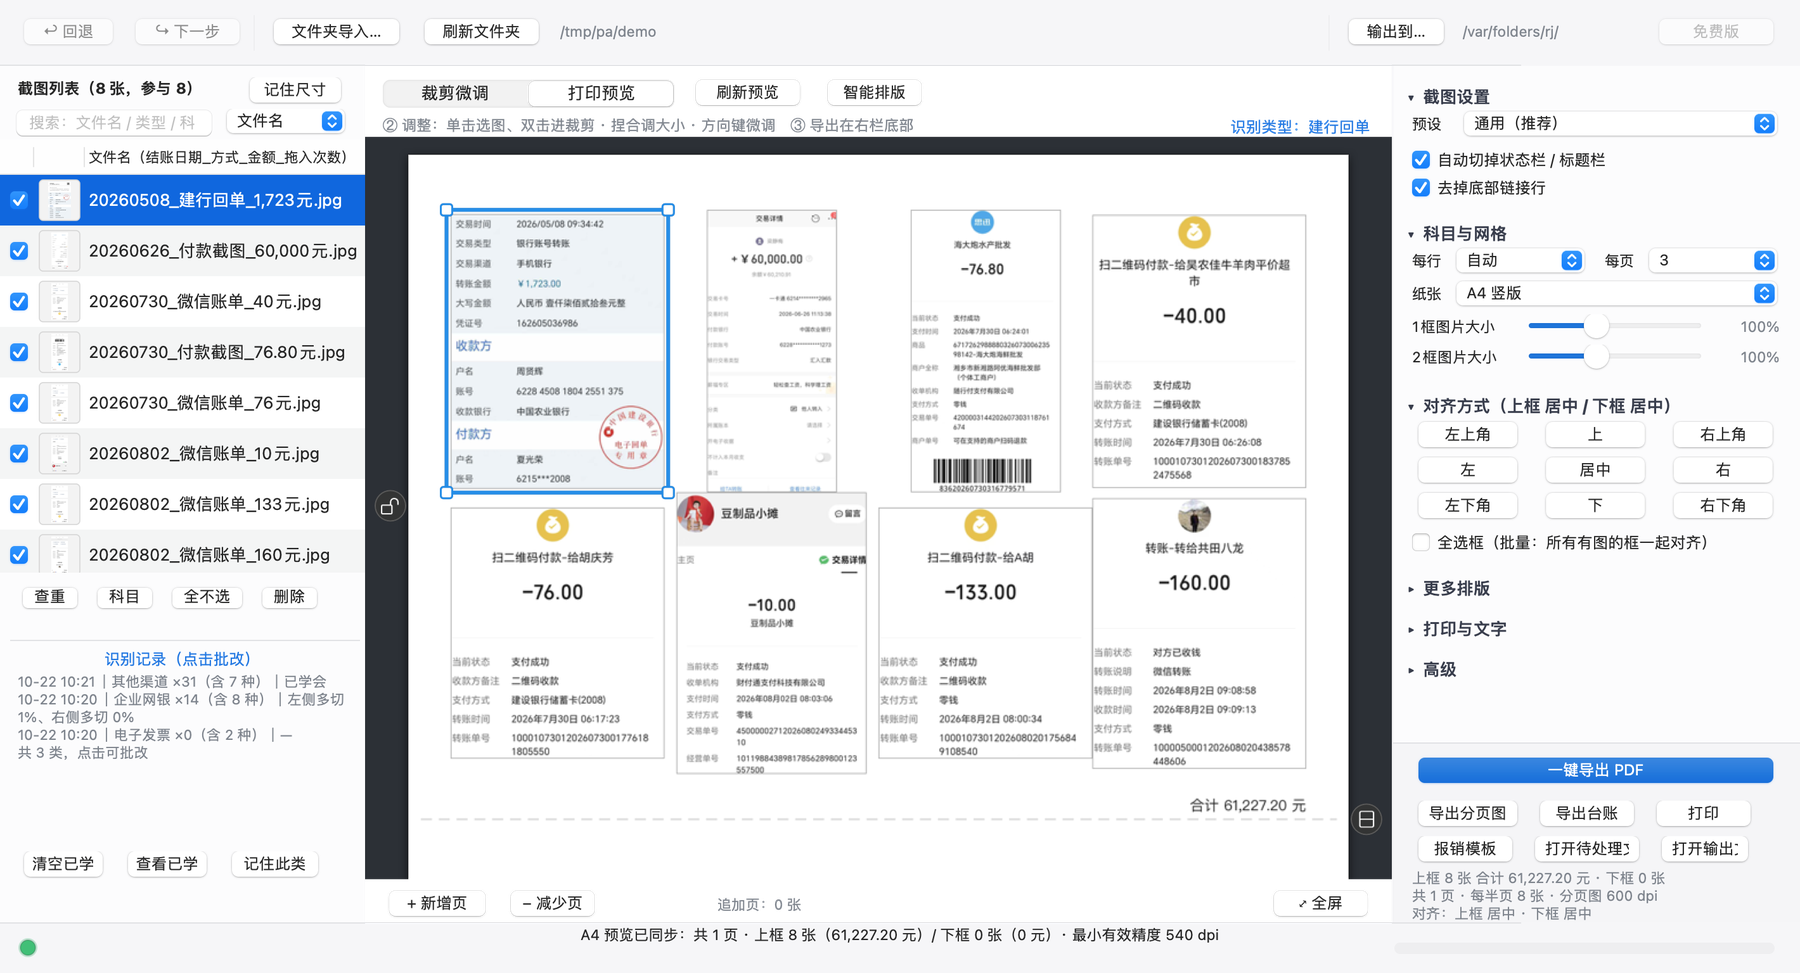Click the thumbnail icon for 20260508_建行回单_1,723元.jpg
The width and height of the screenshot is (1800, 973).
(x=59, y=200)
